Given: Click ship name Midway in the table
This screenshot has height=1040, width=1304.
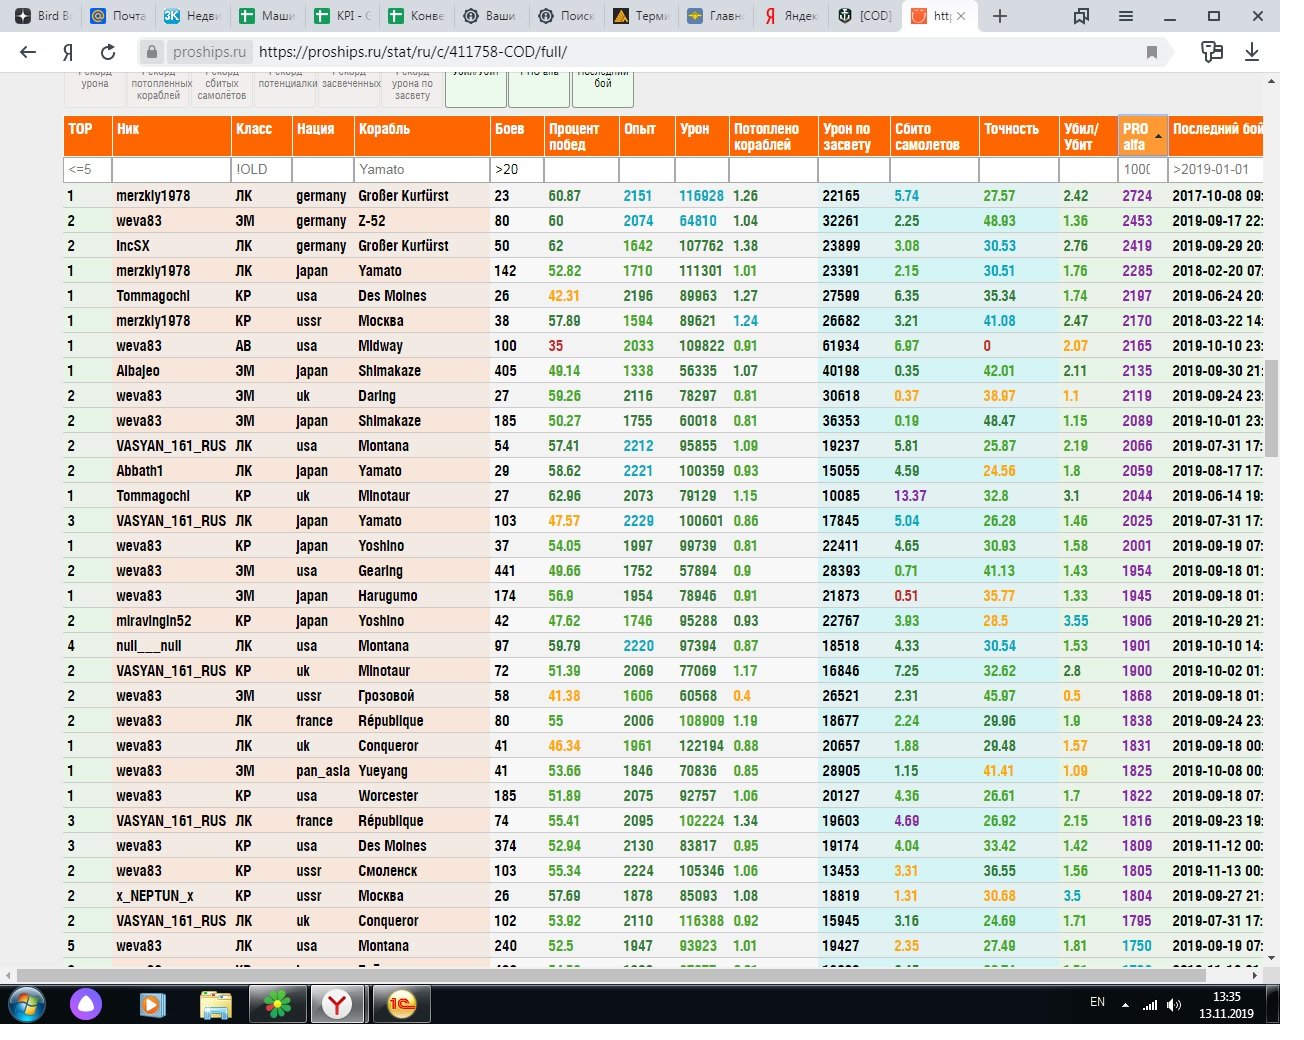Looking at the screenshot, I should (x=380, y=346).
